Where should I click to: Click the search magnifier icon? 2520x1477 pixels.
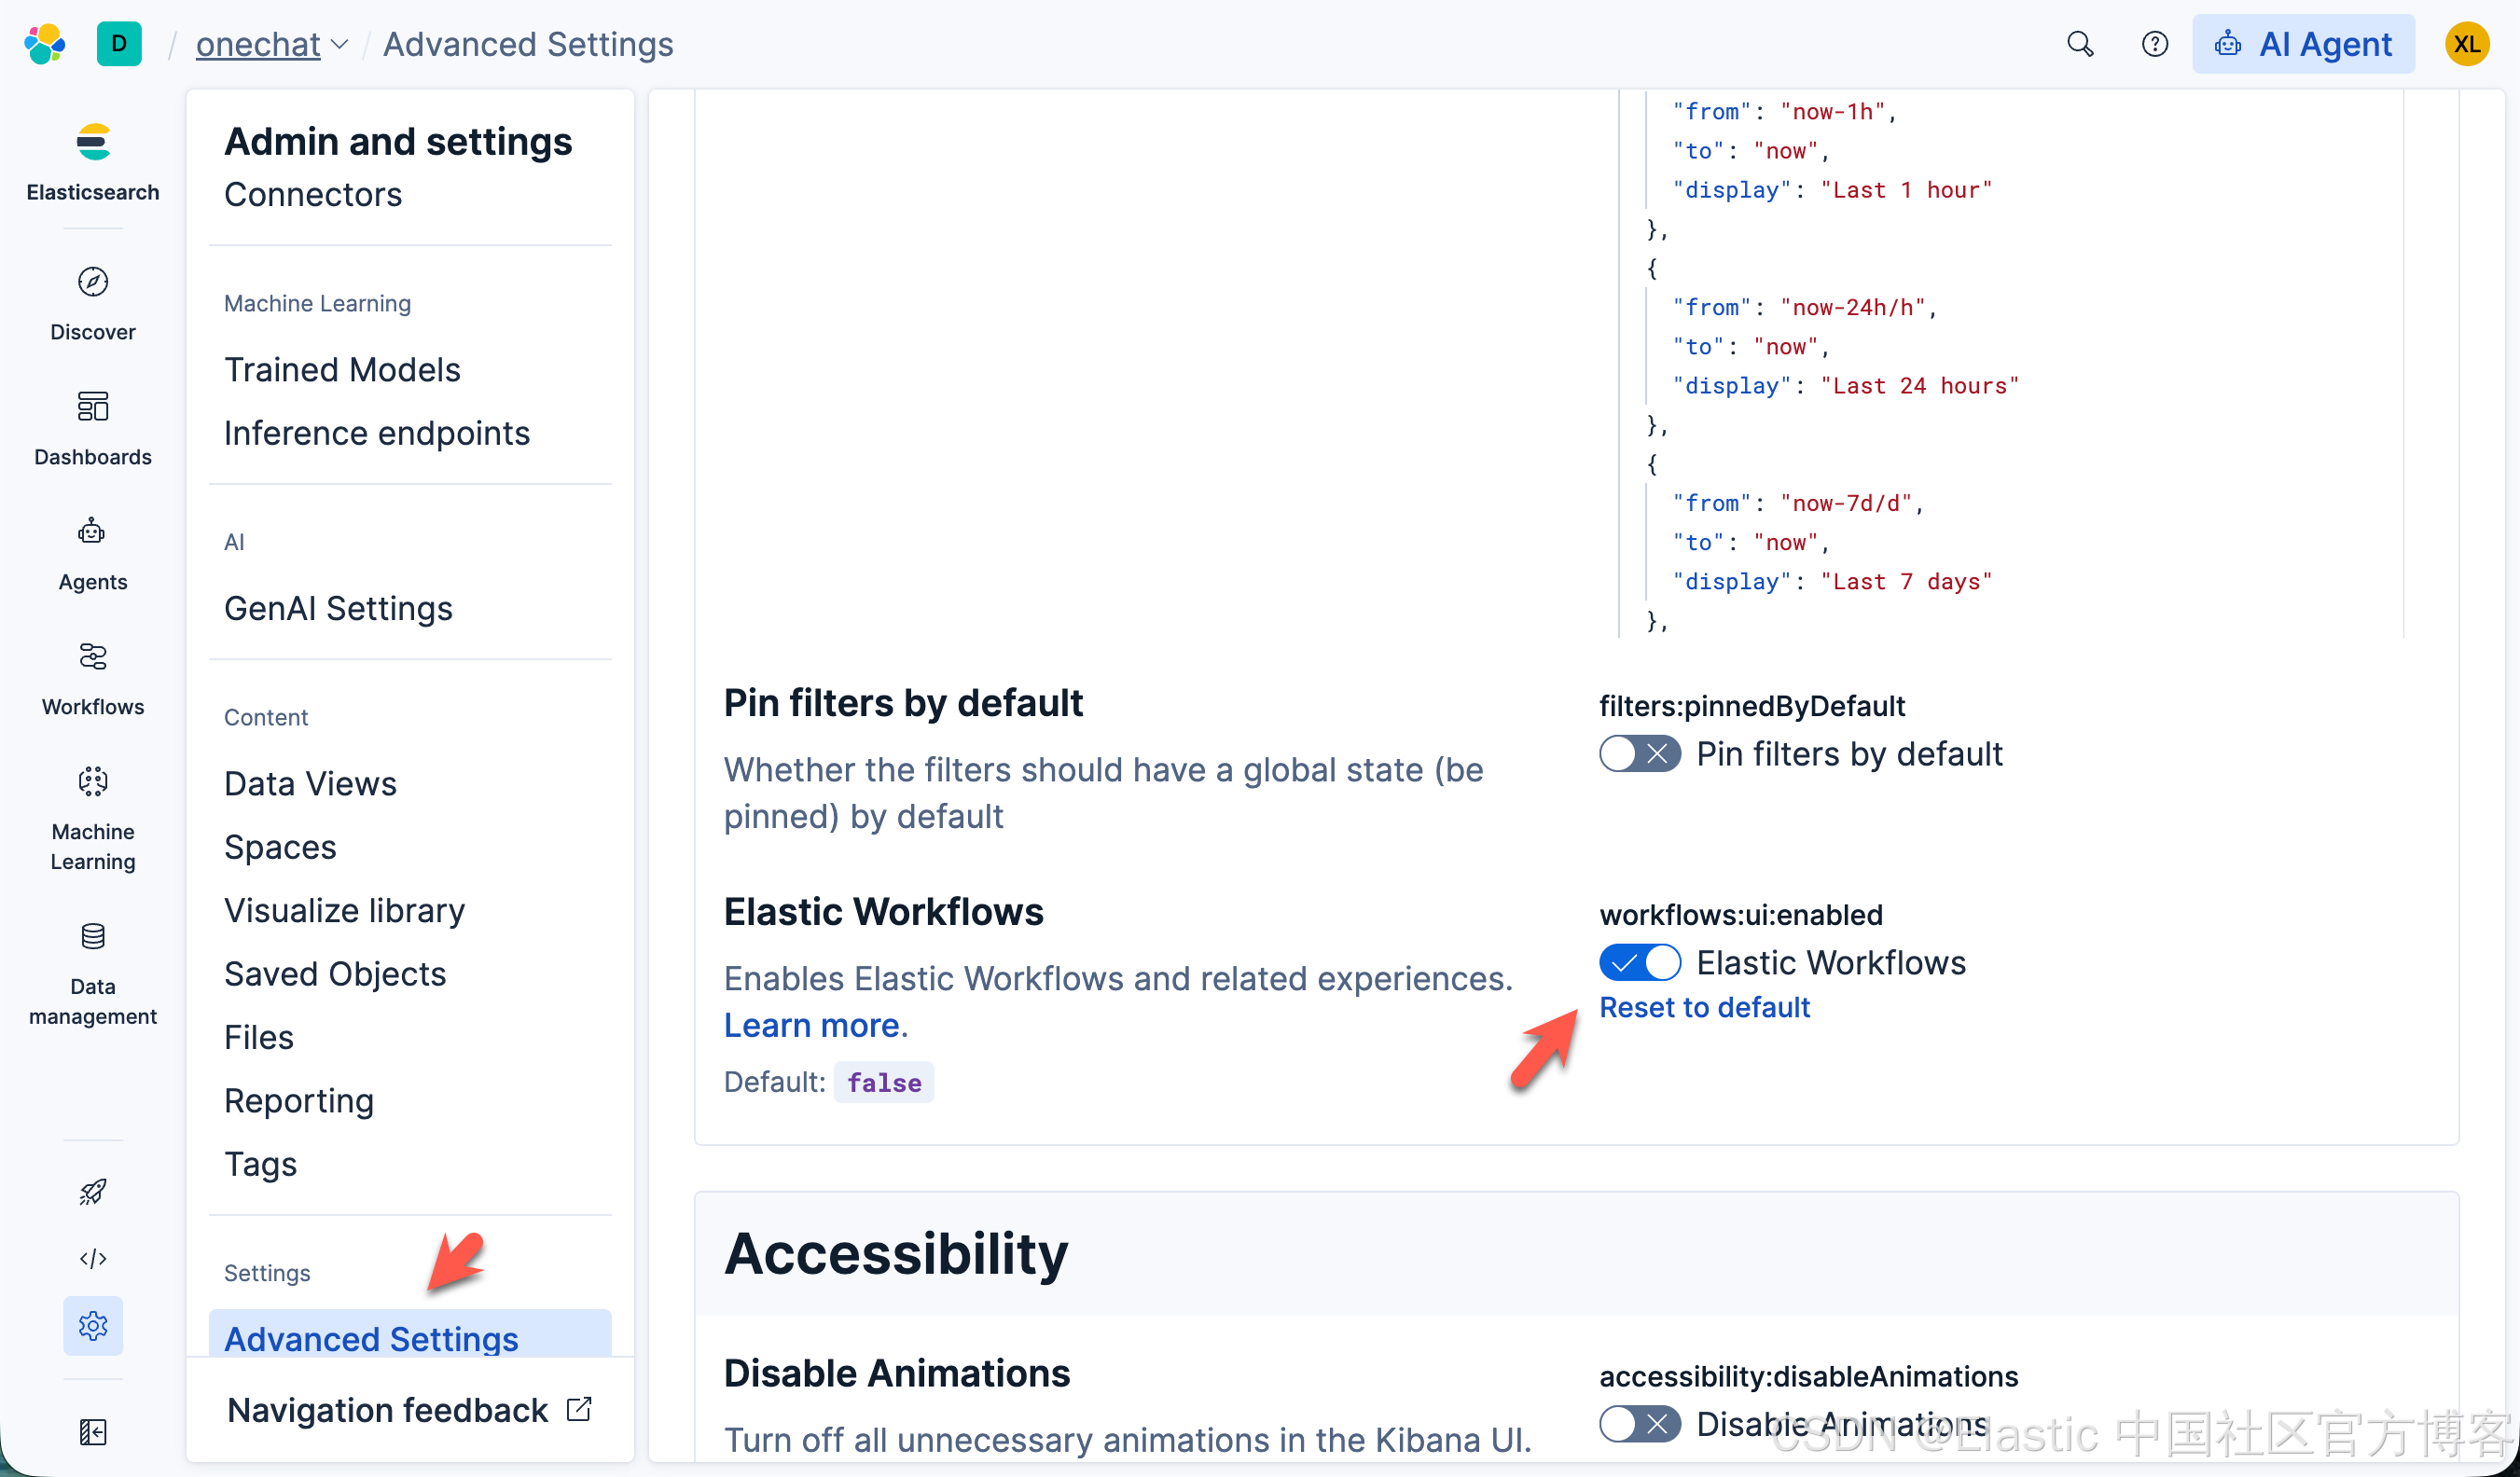2080,44
